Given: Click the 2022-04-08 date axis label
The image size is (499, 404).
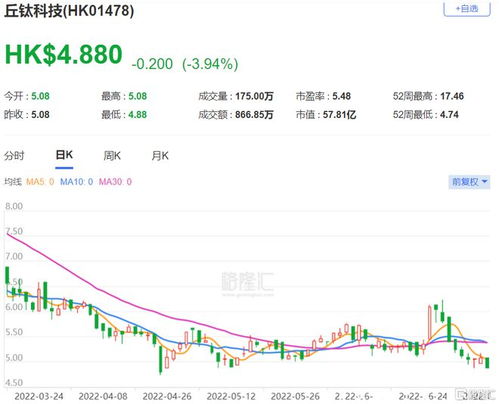Looking at the screenshot, I should coord(103,396).
